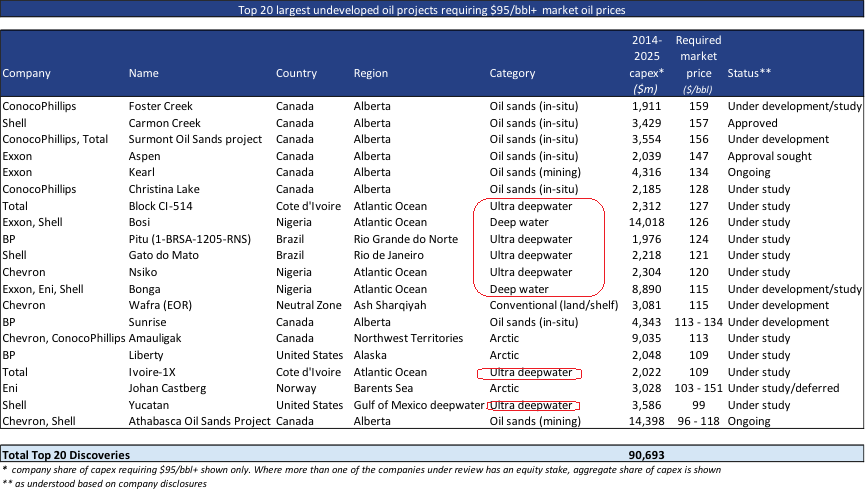Click the Barents Sea region cell
865x490 pixels.
[383, 388]
